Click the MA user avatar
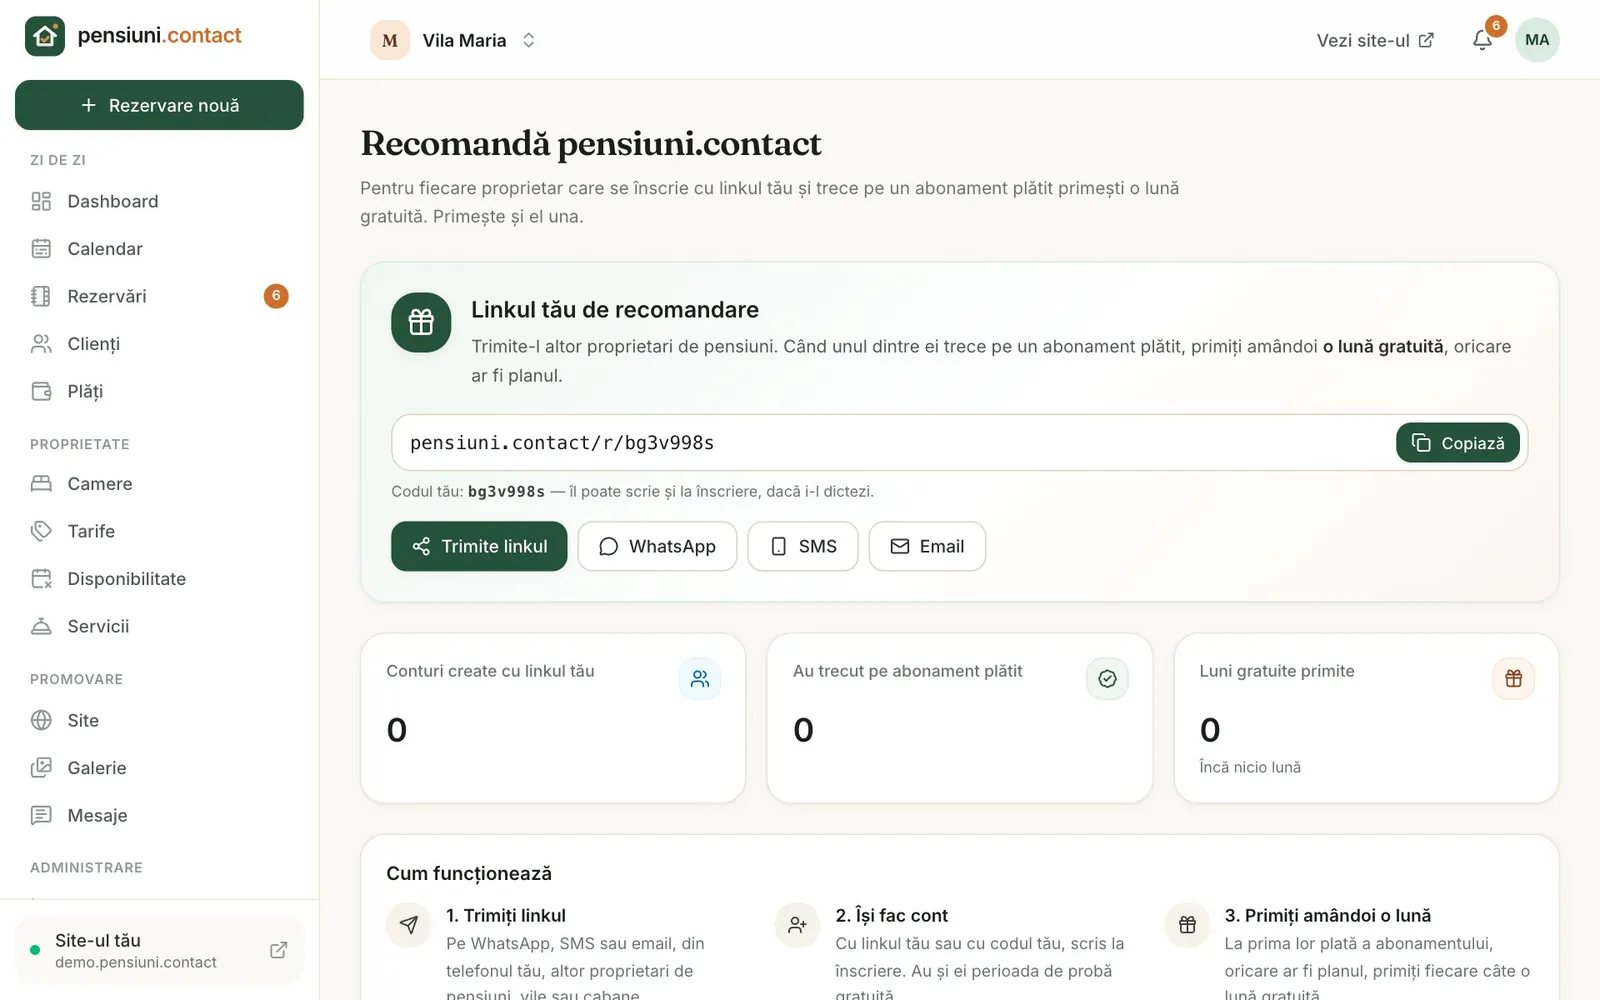The image size is (1600, 1000). [1537, 40]
